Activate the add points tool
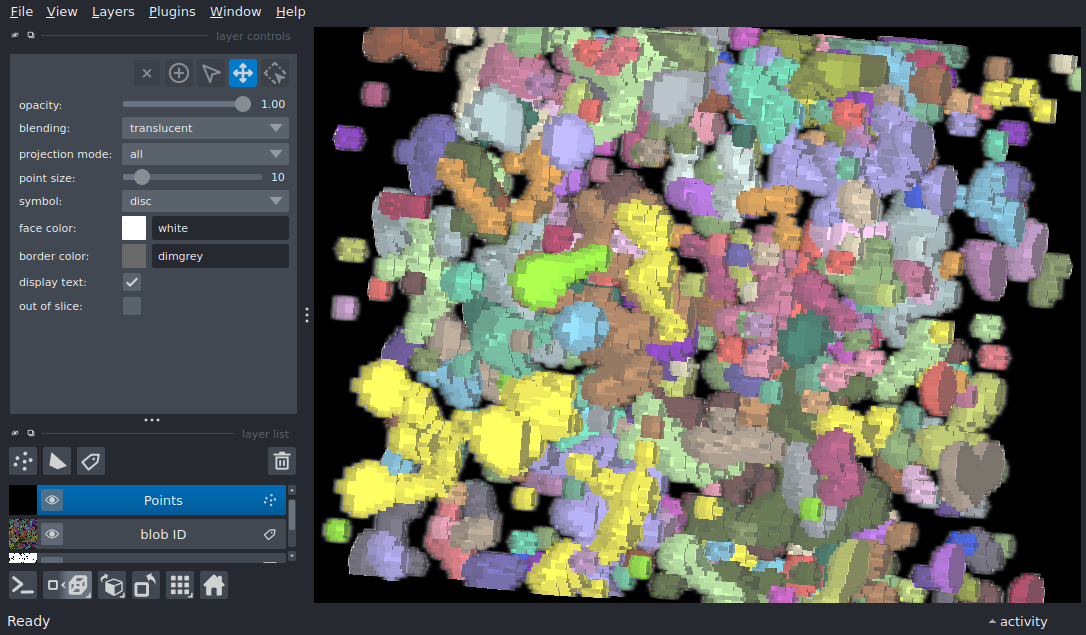 pyautogui.click(x=179, y=73)
